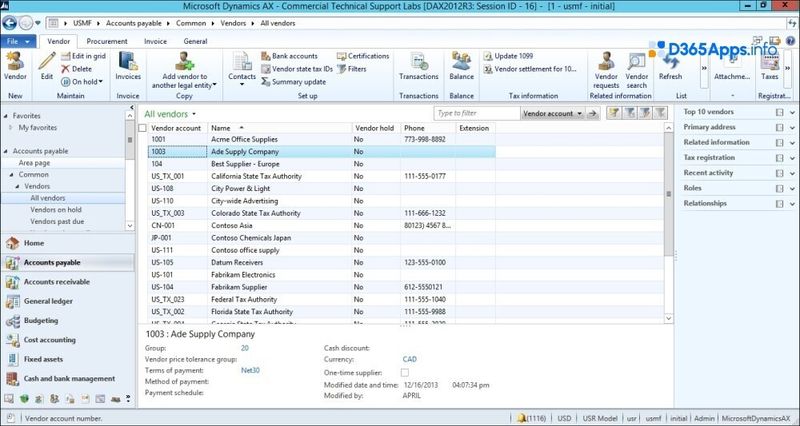Delete the selected vendor
The width and height of the screenshot is (800, 426).
77,69
